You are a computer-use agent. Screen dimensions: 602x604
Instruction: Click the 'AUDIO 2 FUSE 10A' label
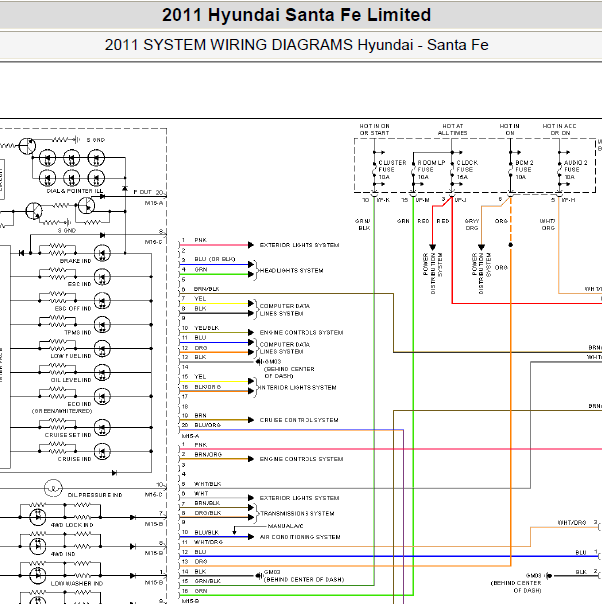point(575,170)
